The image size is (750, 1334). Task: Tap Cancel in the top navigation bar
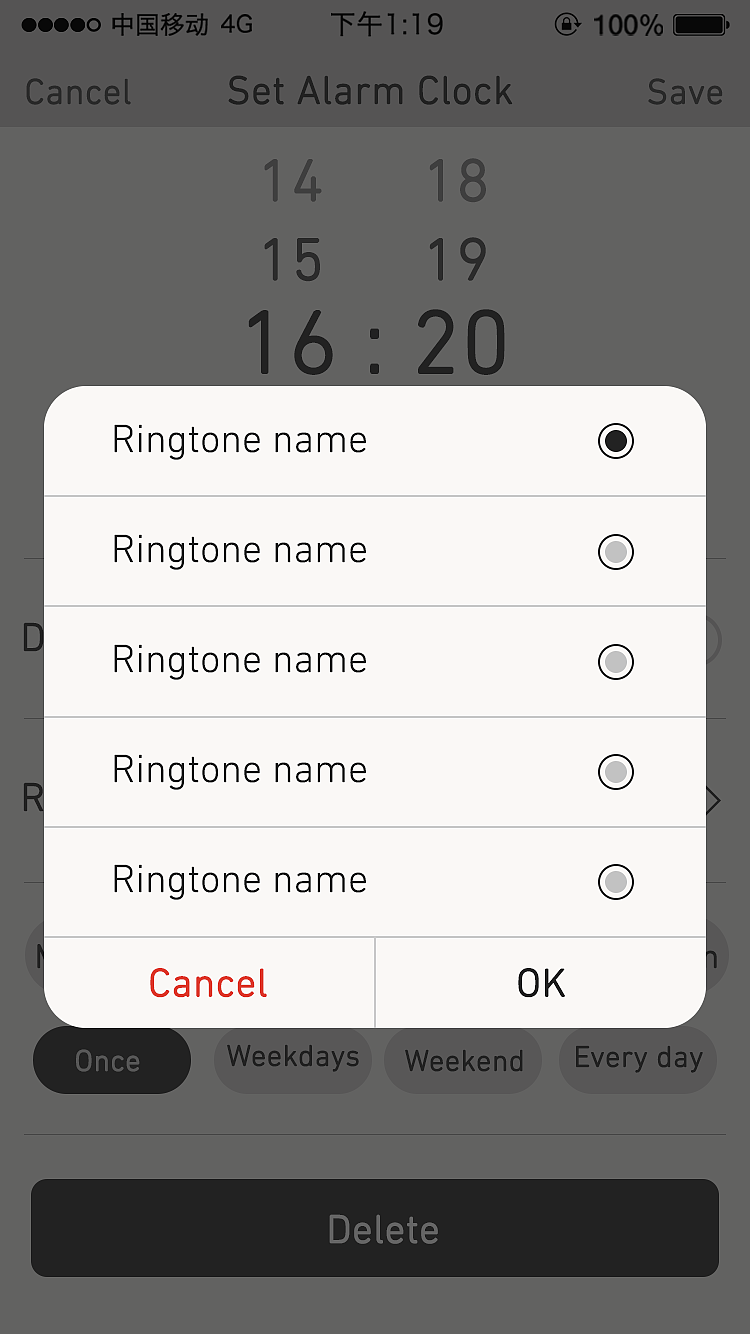tap(78, 92)
